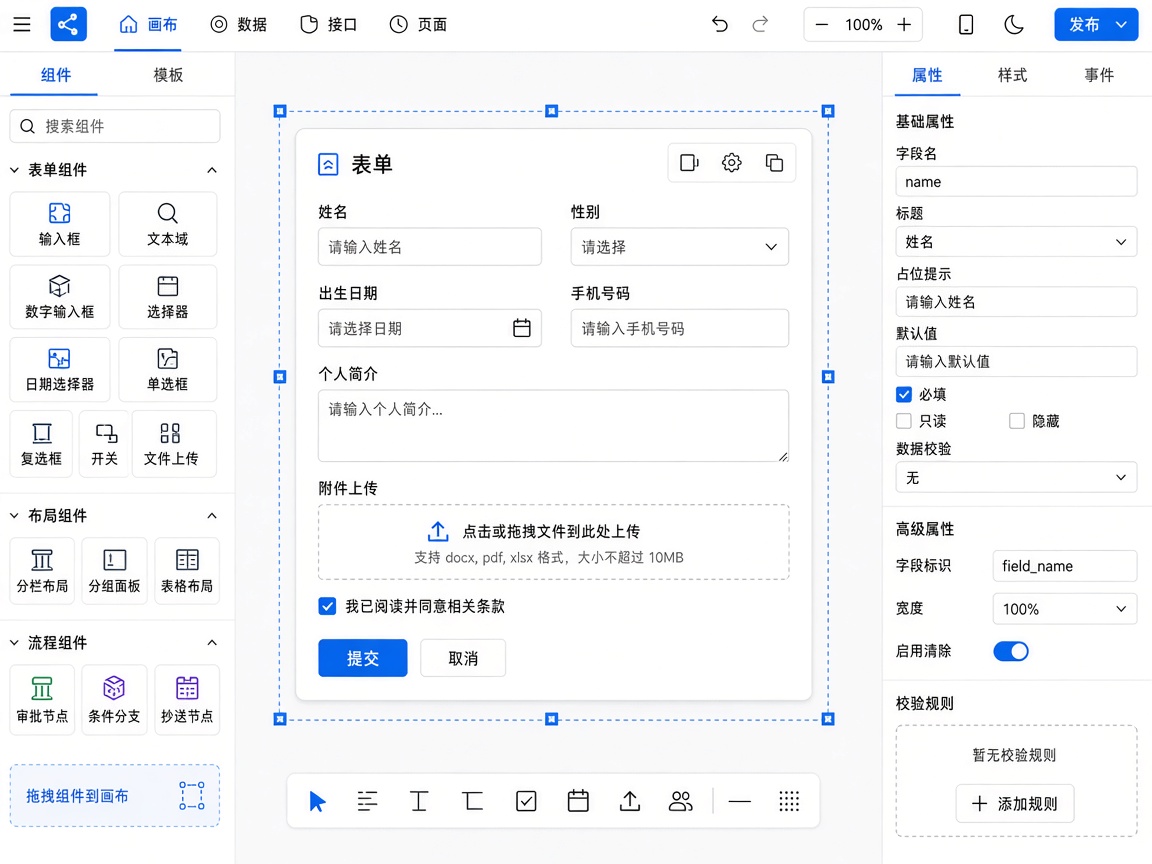Select the pointer tool in bottom toolbar
The image size is (1152, 864).
point(317,801)
